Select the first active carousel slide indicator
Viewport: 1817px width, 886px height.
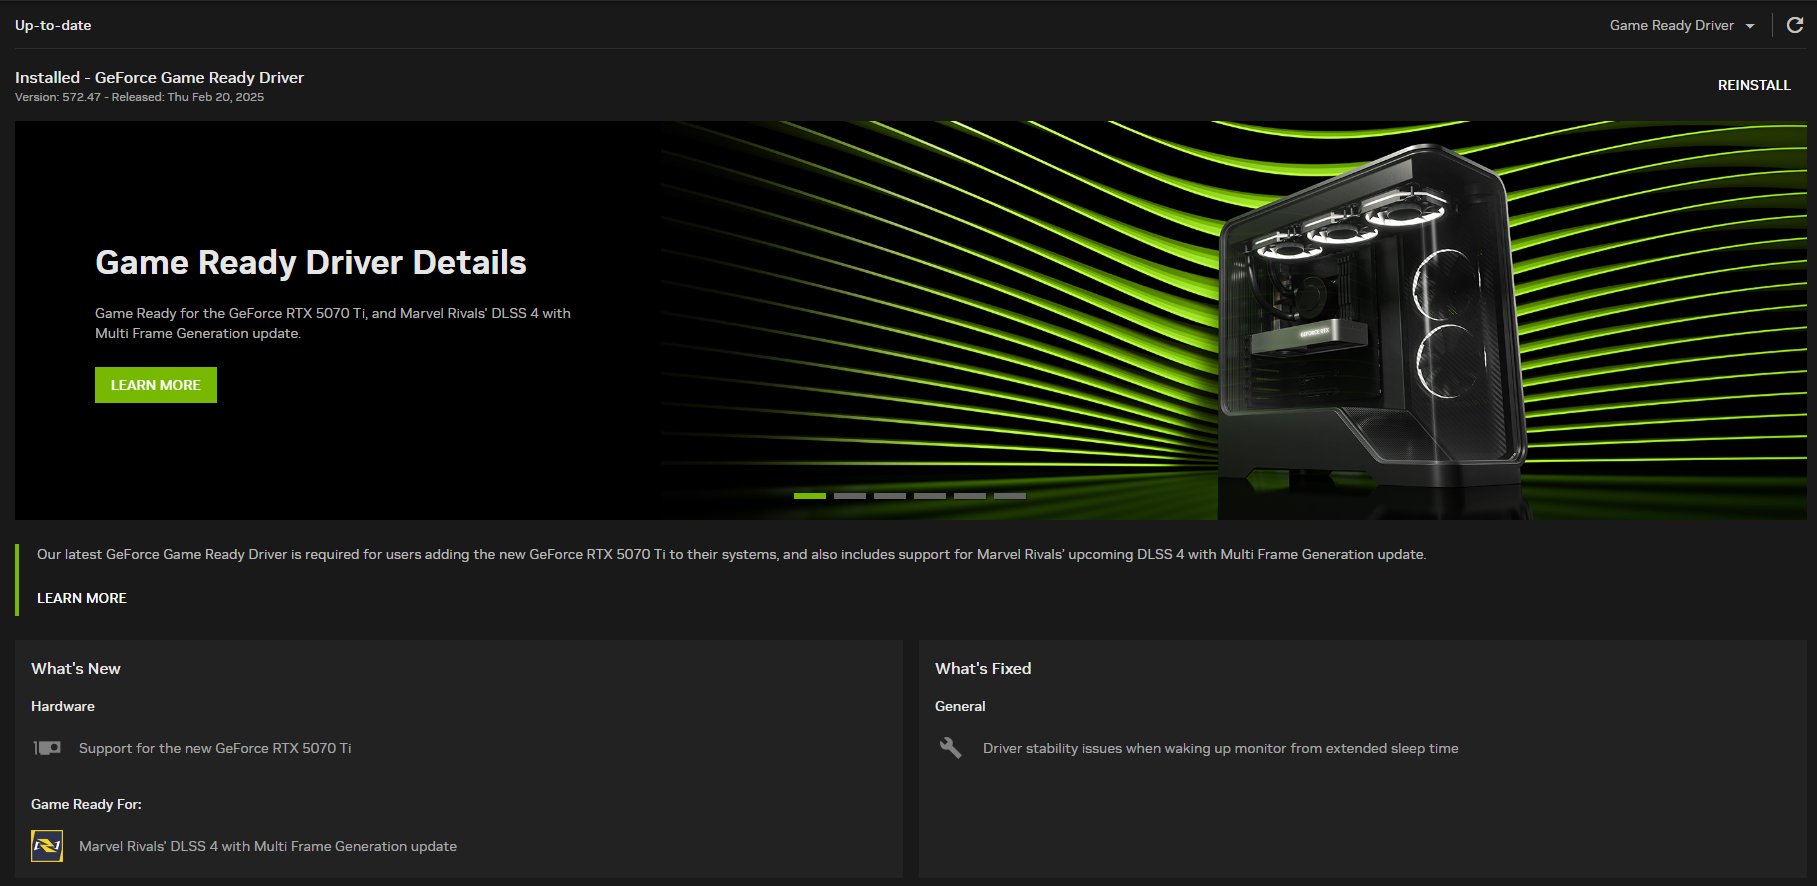click(x=810, y=496)
